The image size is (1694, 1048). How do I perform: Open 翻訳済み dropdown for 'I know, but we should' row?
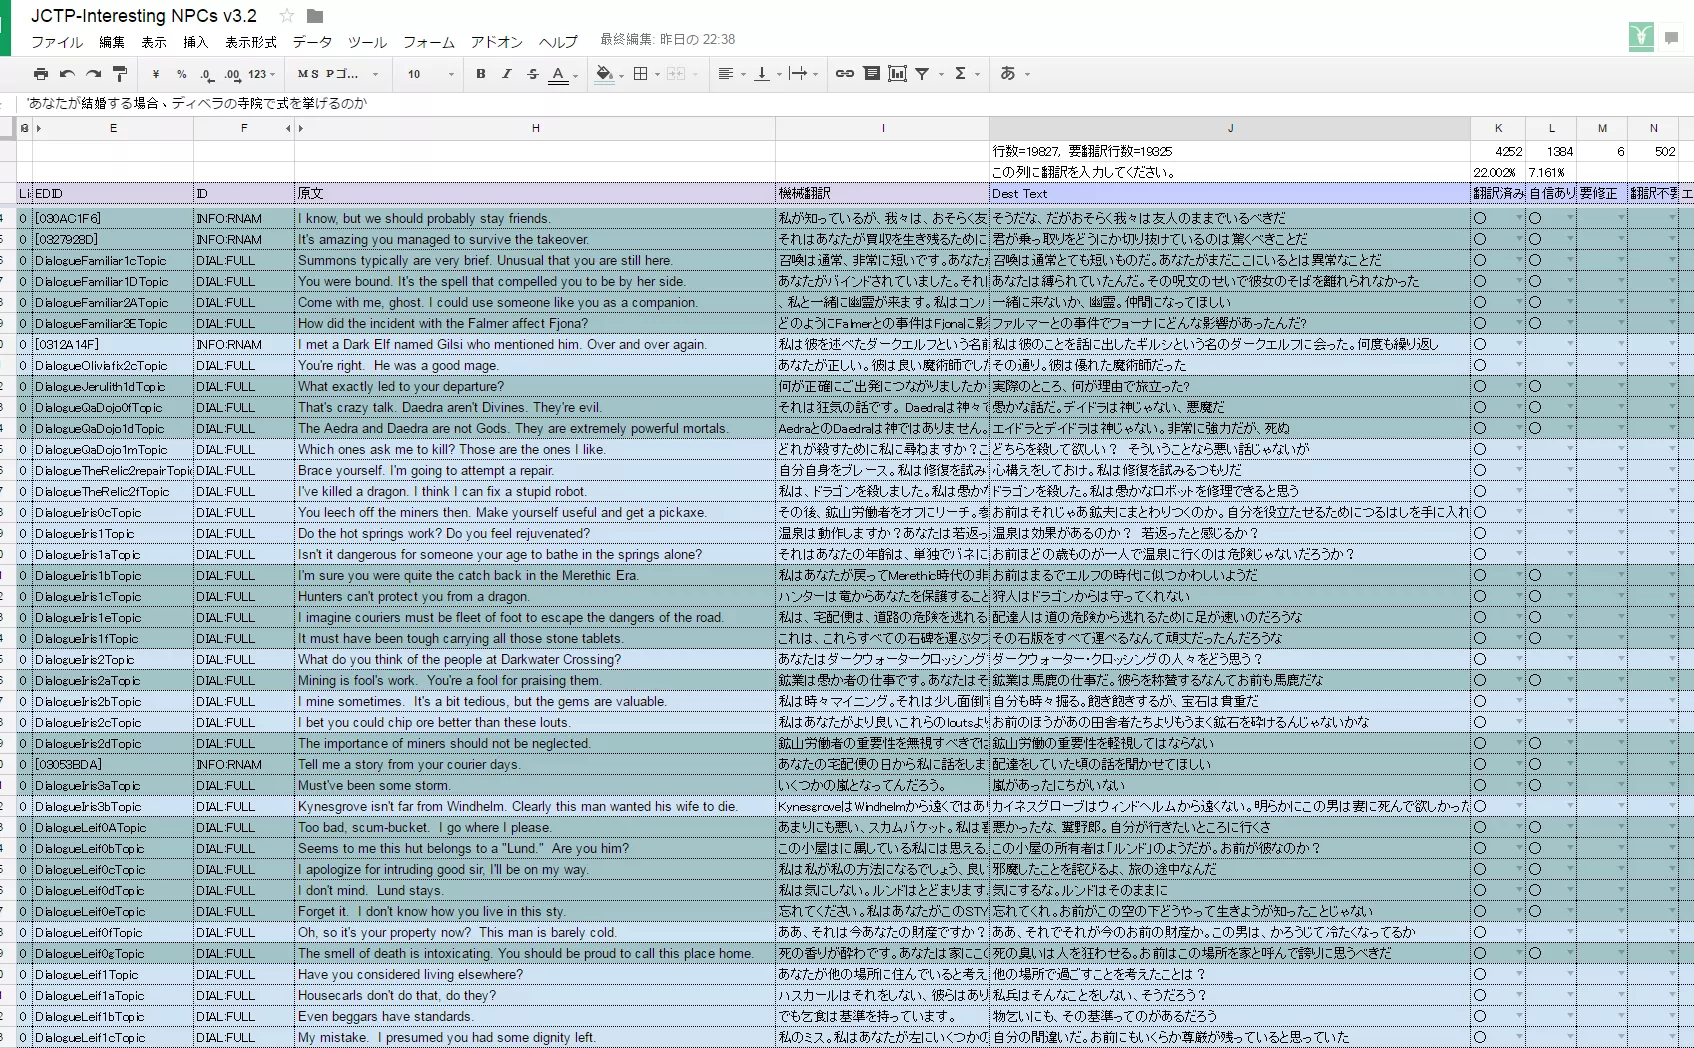click(x=1519, y=218)
